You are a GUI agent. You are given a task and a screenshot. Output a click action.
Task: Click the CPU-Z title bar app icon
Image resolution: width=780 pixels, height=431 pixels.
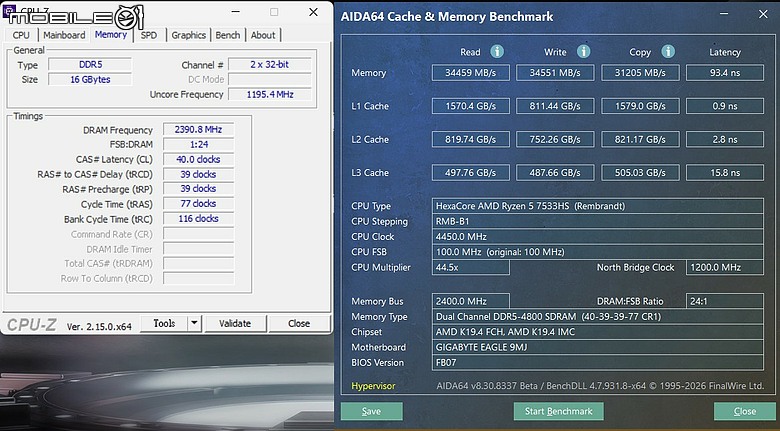pos(9,10)
